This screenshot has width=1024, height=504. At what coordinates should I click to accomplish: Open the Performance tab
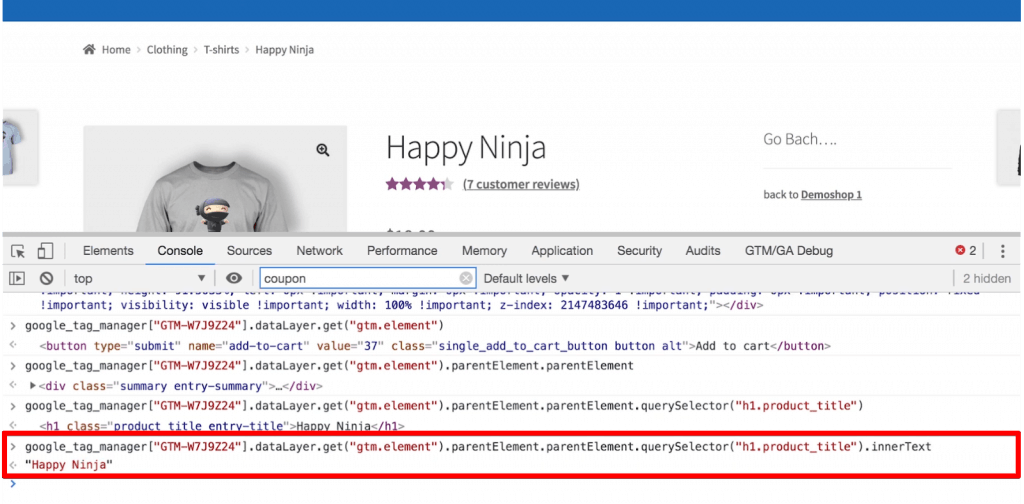[x=402, y=251]
